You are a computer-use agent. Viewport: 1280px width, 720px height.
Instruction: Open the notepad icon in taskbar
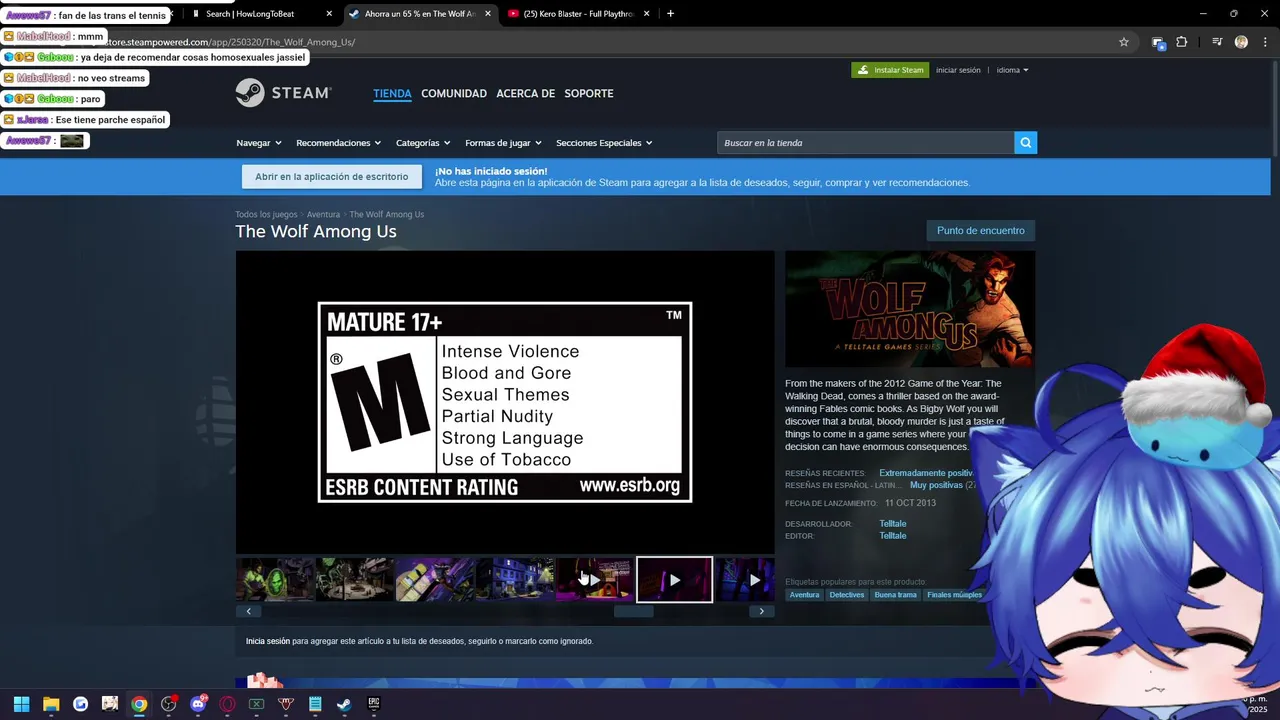pyautogui.click(x=315, y=704)
